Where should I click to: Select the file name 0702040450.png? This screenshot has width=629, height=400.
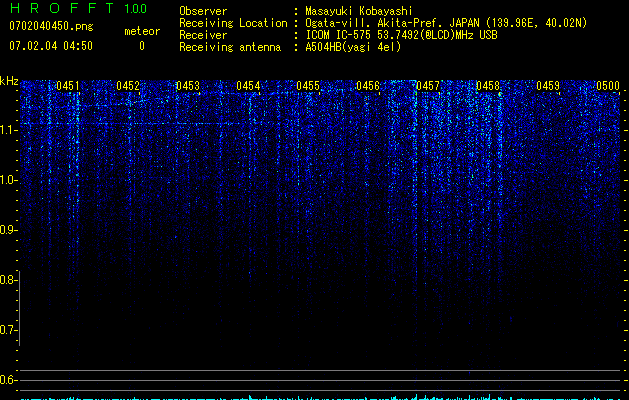click(51, 26)
